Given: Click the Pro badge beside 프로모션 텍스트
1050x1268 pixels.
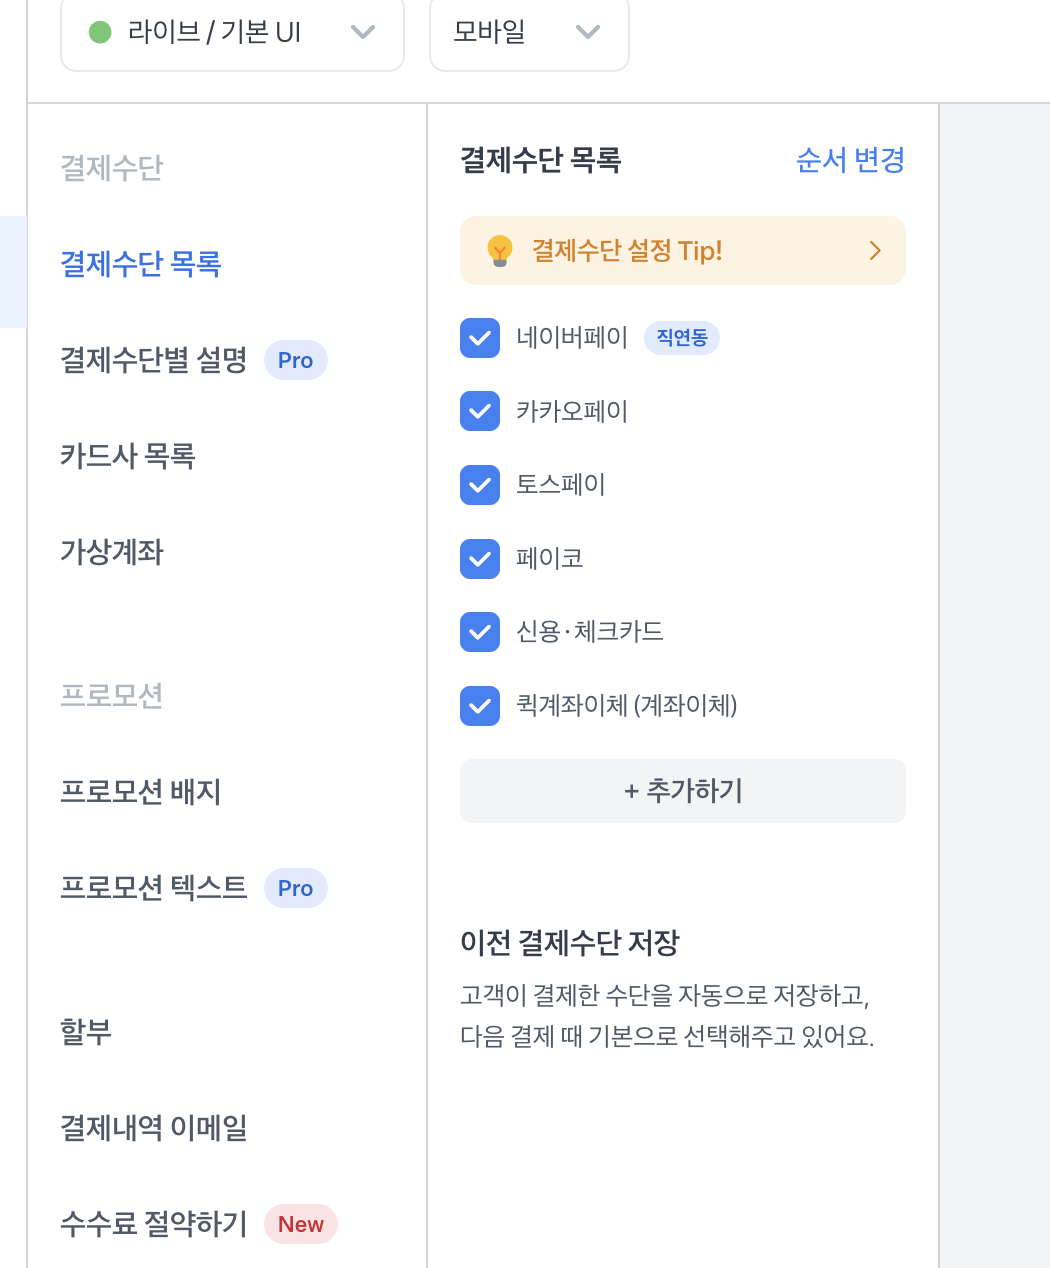Looking at the screenshot, I should [x=296, y=888].
